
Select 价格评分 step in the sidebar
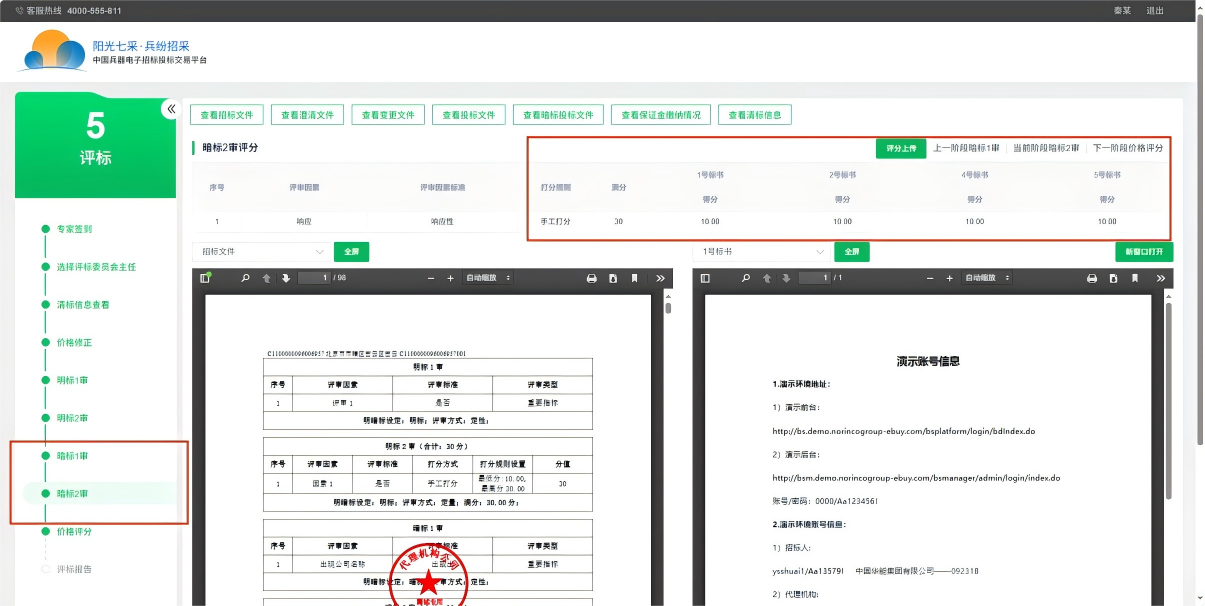click(x=74, y=531)
